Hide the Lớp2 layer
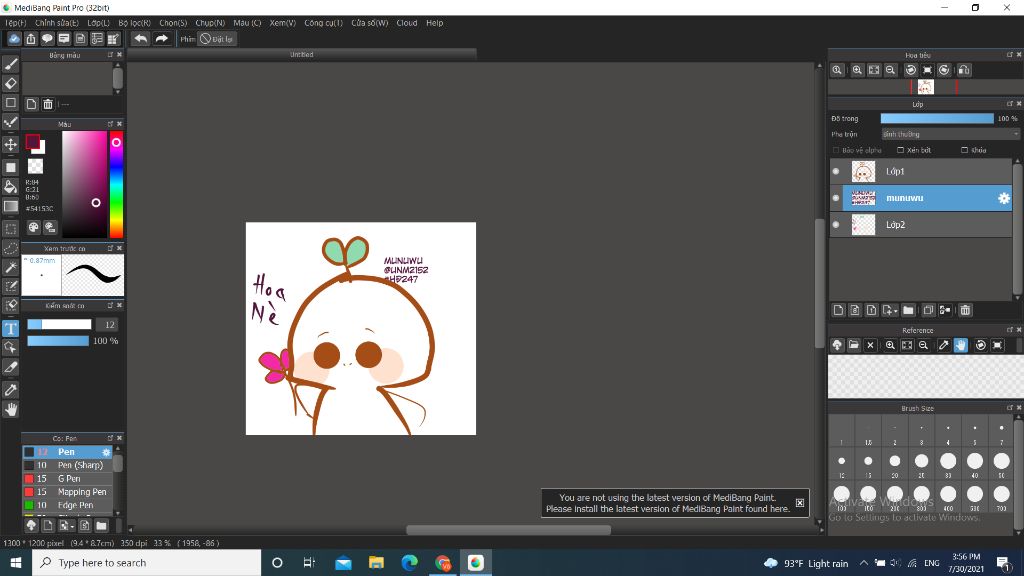The width and height of the screenshot is (1024, 576). pos(836,225)
